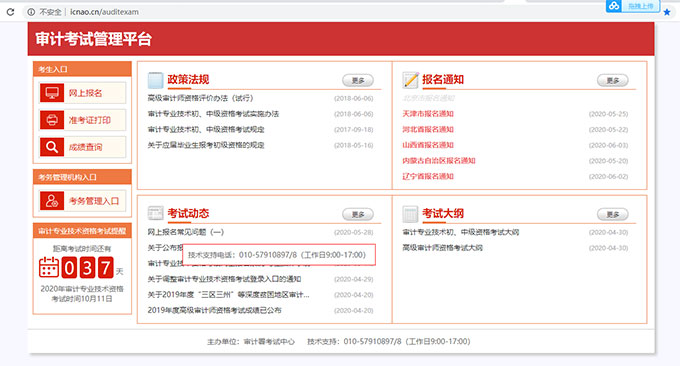The height and width of the screenshot is (366, 680).
Task: Click the 政策法规 section icon
Action: coord(155,80)
